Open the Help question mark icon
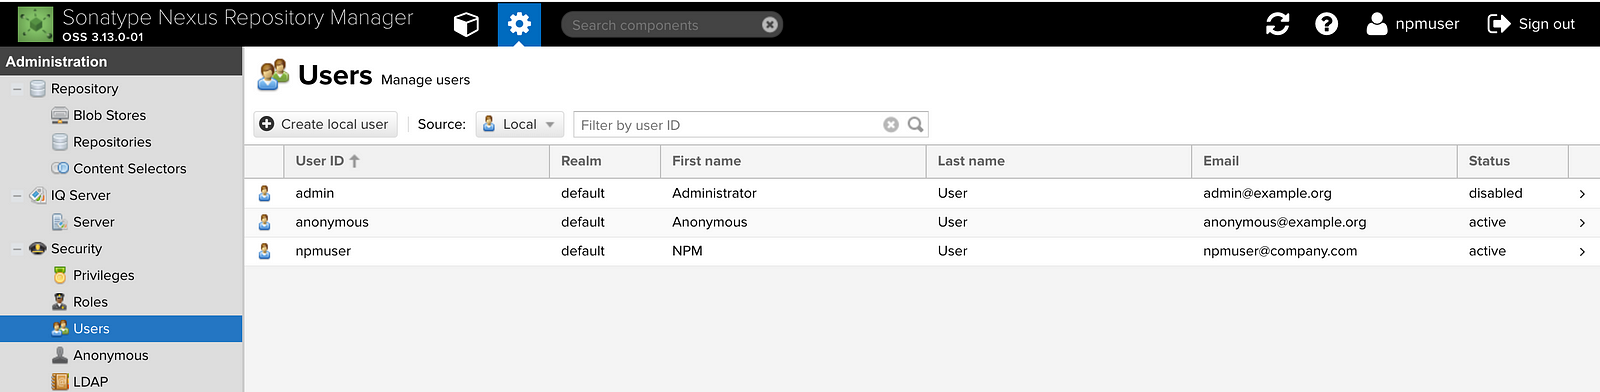The height and width of the screenshot is (392, 1600). coord(1326,24)
